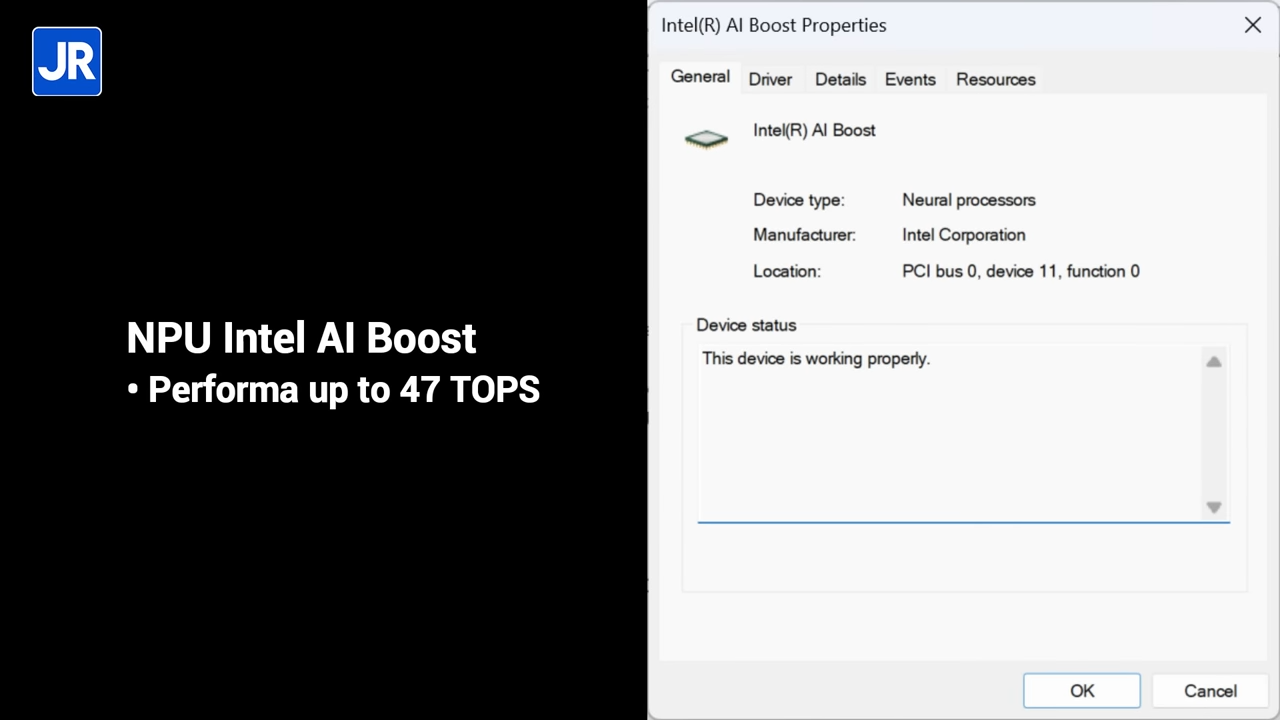Switch to the Driver tab
The width and height of the screenshot is (1280, 720).
point(770,79)
